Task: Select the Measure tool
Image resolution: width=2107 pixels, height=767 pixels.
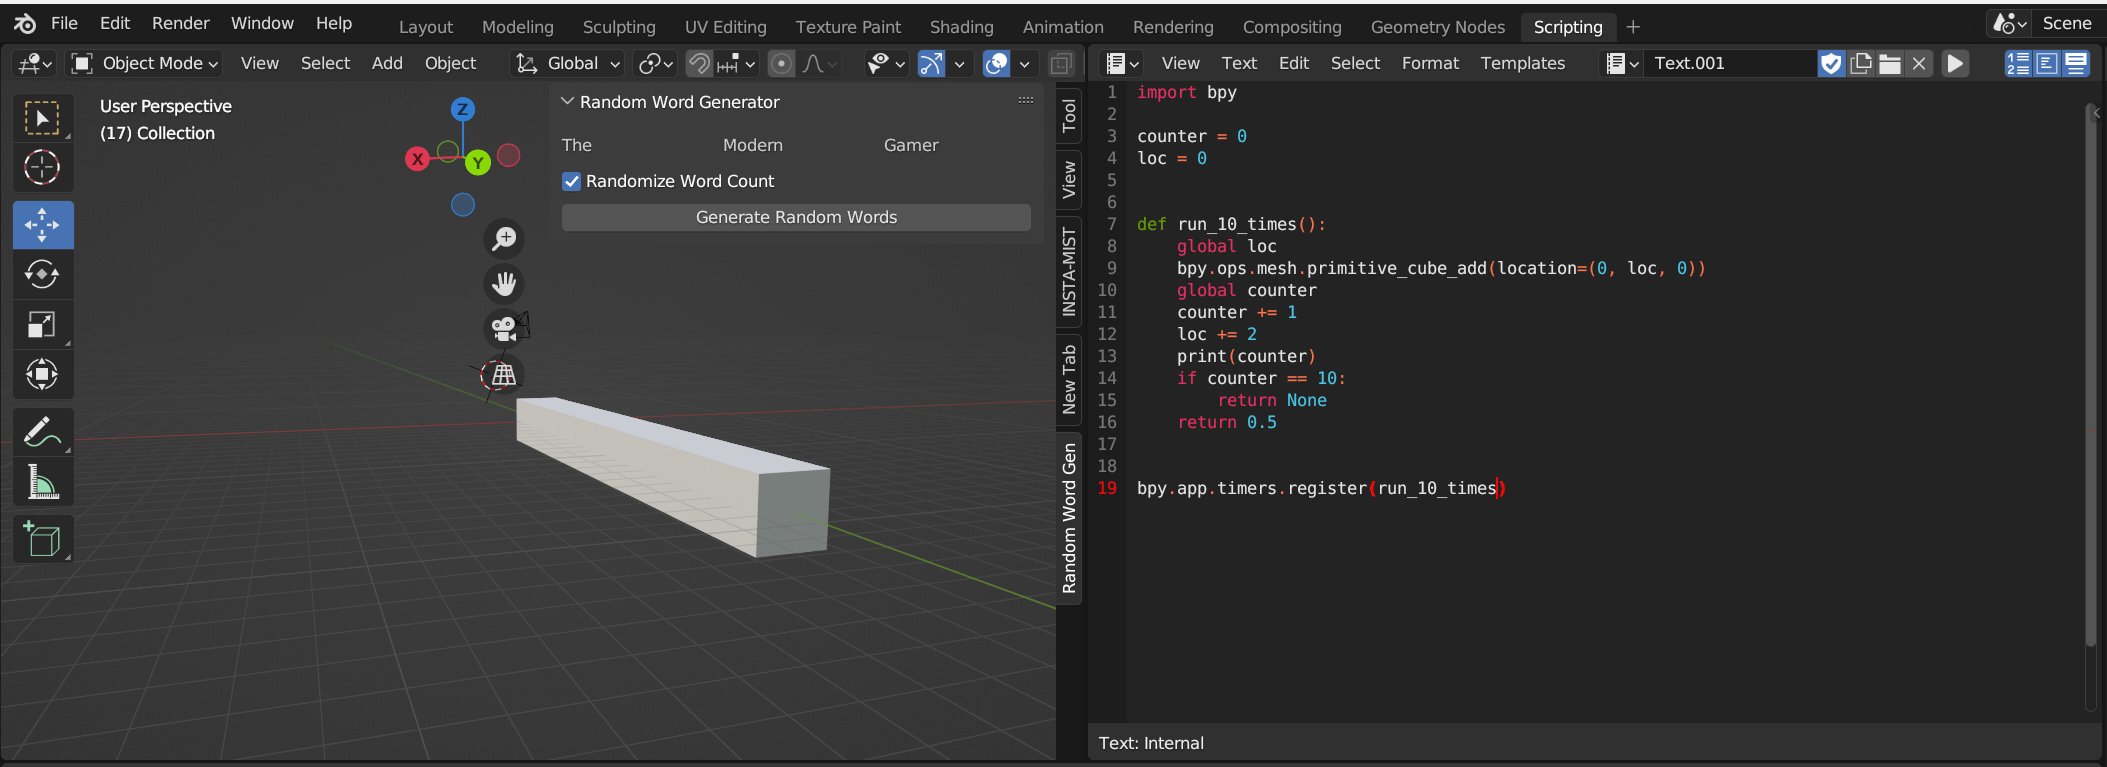Action: [42, 482]
